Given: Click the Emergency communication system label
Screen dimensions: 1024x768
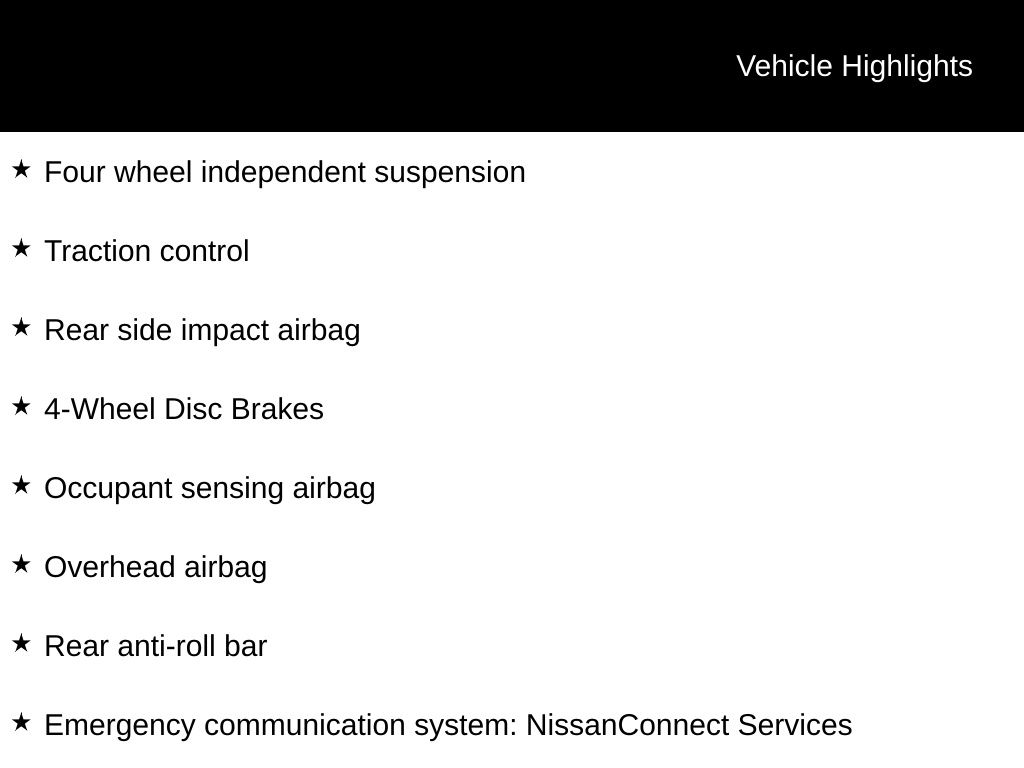Looking at the screenshot, I should (x=281, y=726).
